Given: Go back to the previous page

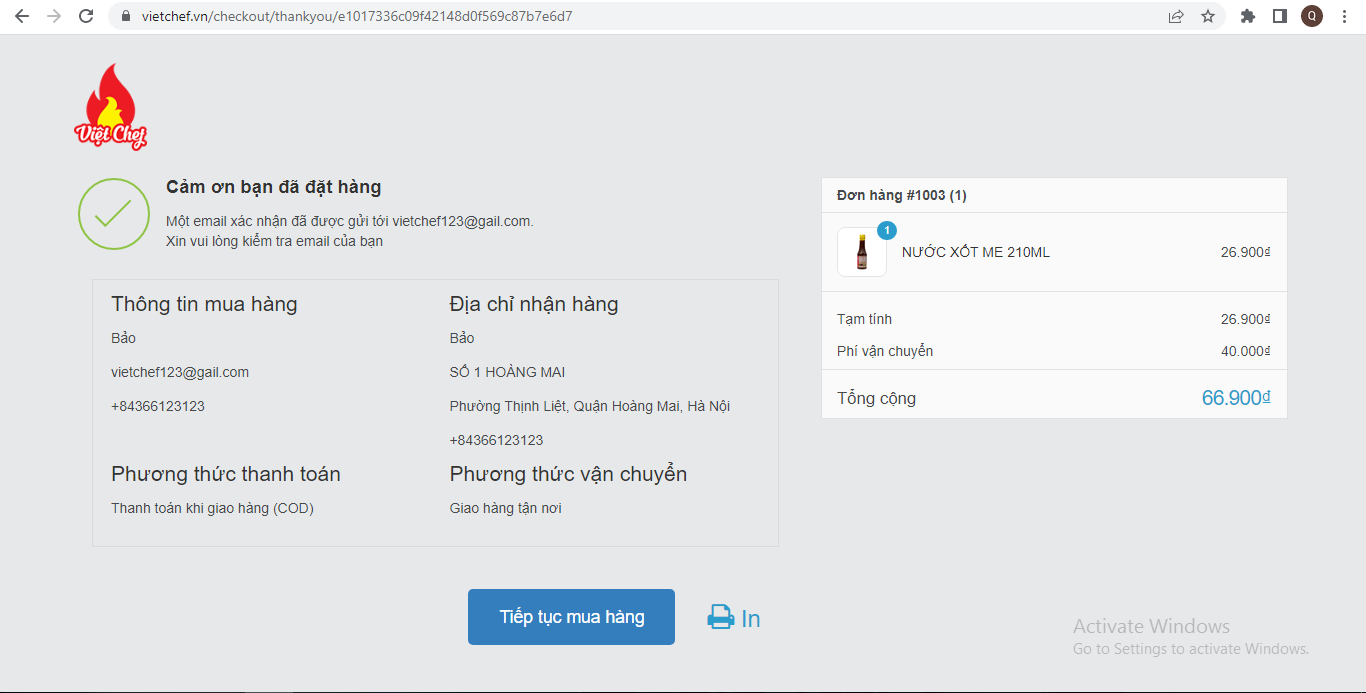Looking at the screenshot, I should (x=22, y=16).
